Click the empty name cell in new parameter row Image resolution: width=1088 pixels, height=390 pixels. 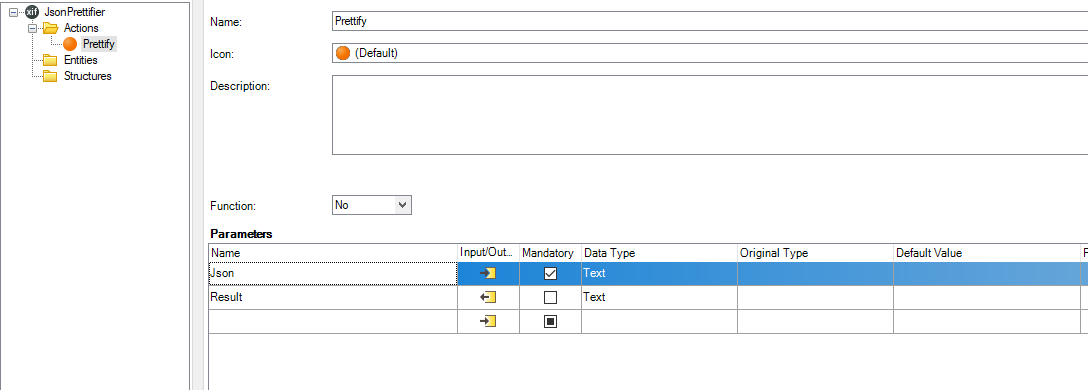click(x=333, y=321)
